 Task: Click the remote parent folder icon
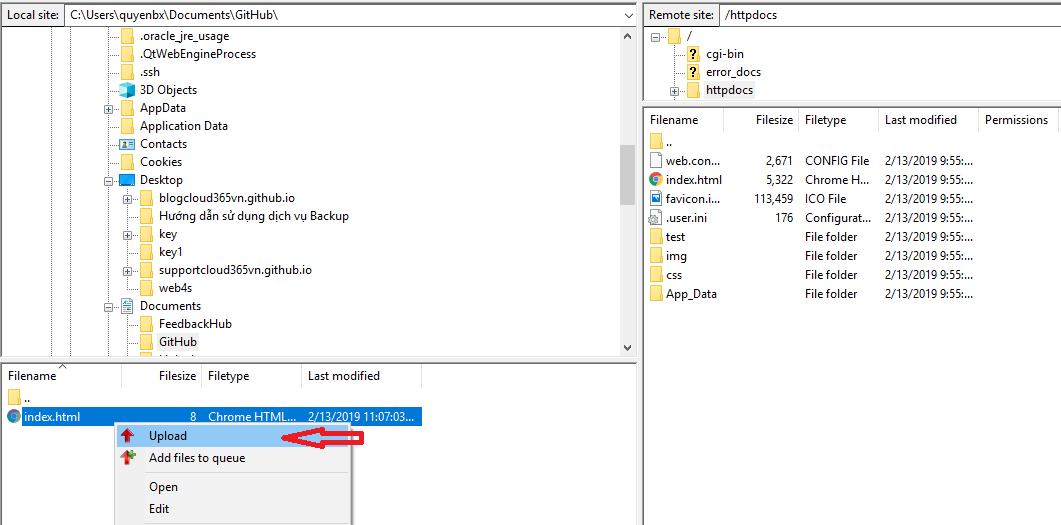pos(656,141)
